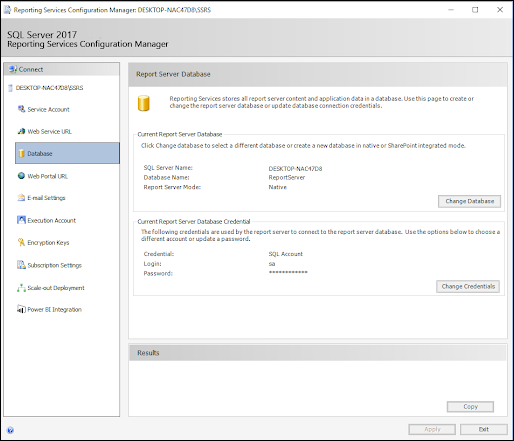
Task: Open E-mail Settings envelope icon
Action: (x=21, y=198)
